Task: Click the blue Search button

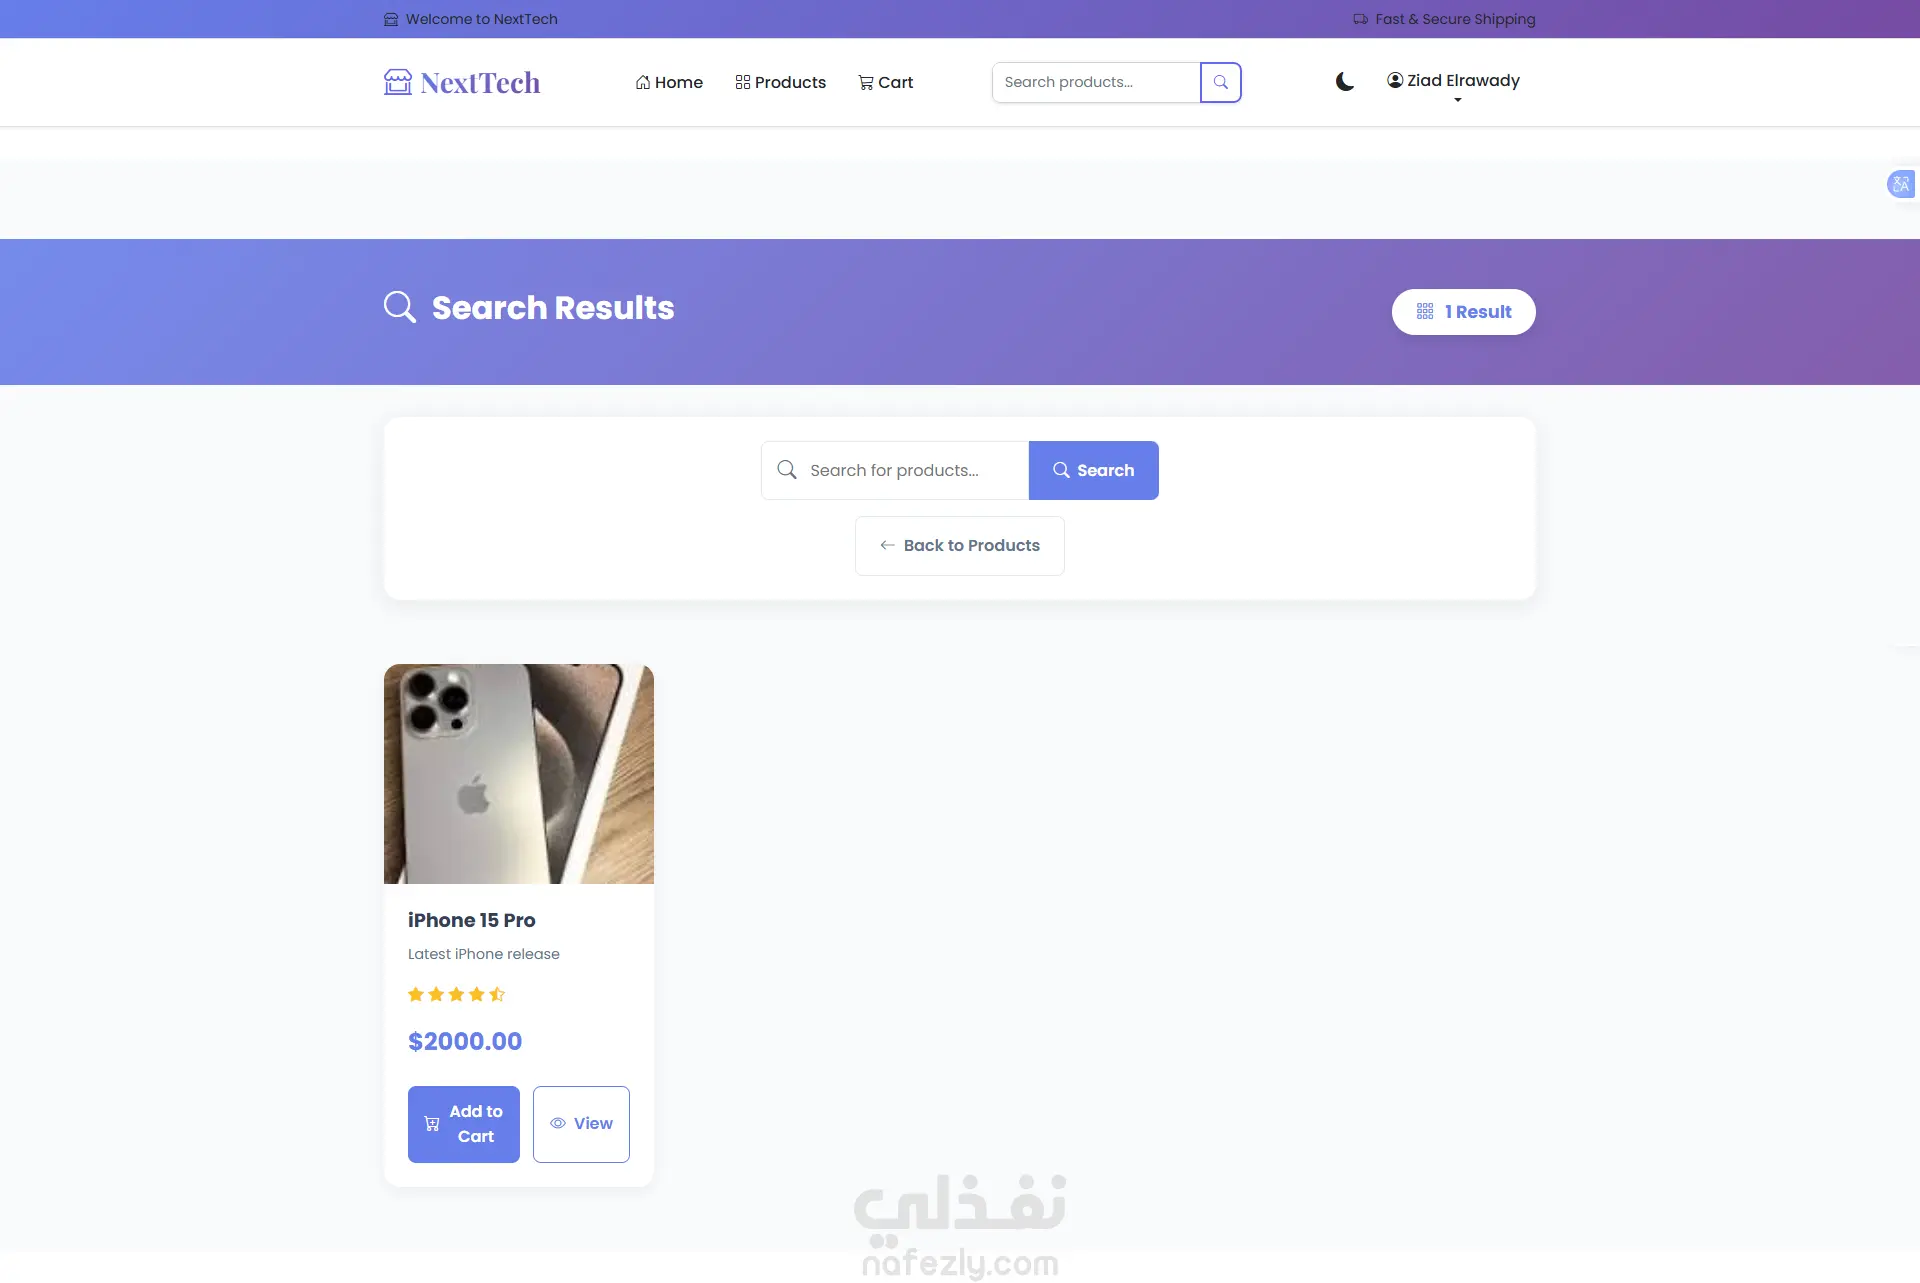Action: [x=1093, y=470]
